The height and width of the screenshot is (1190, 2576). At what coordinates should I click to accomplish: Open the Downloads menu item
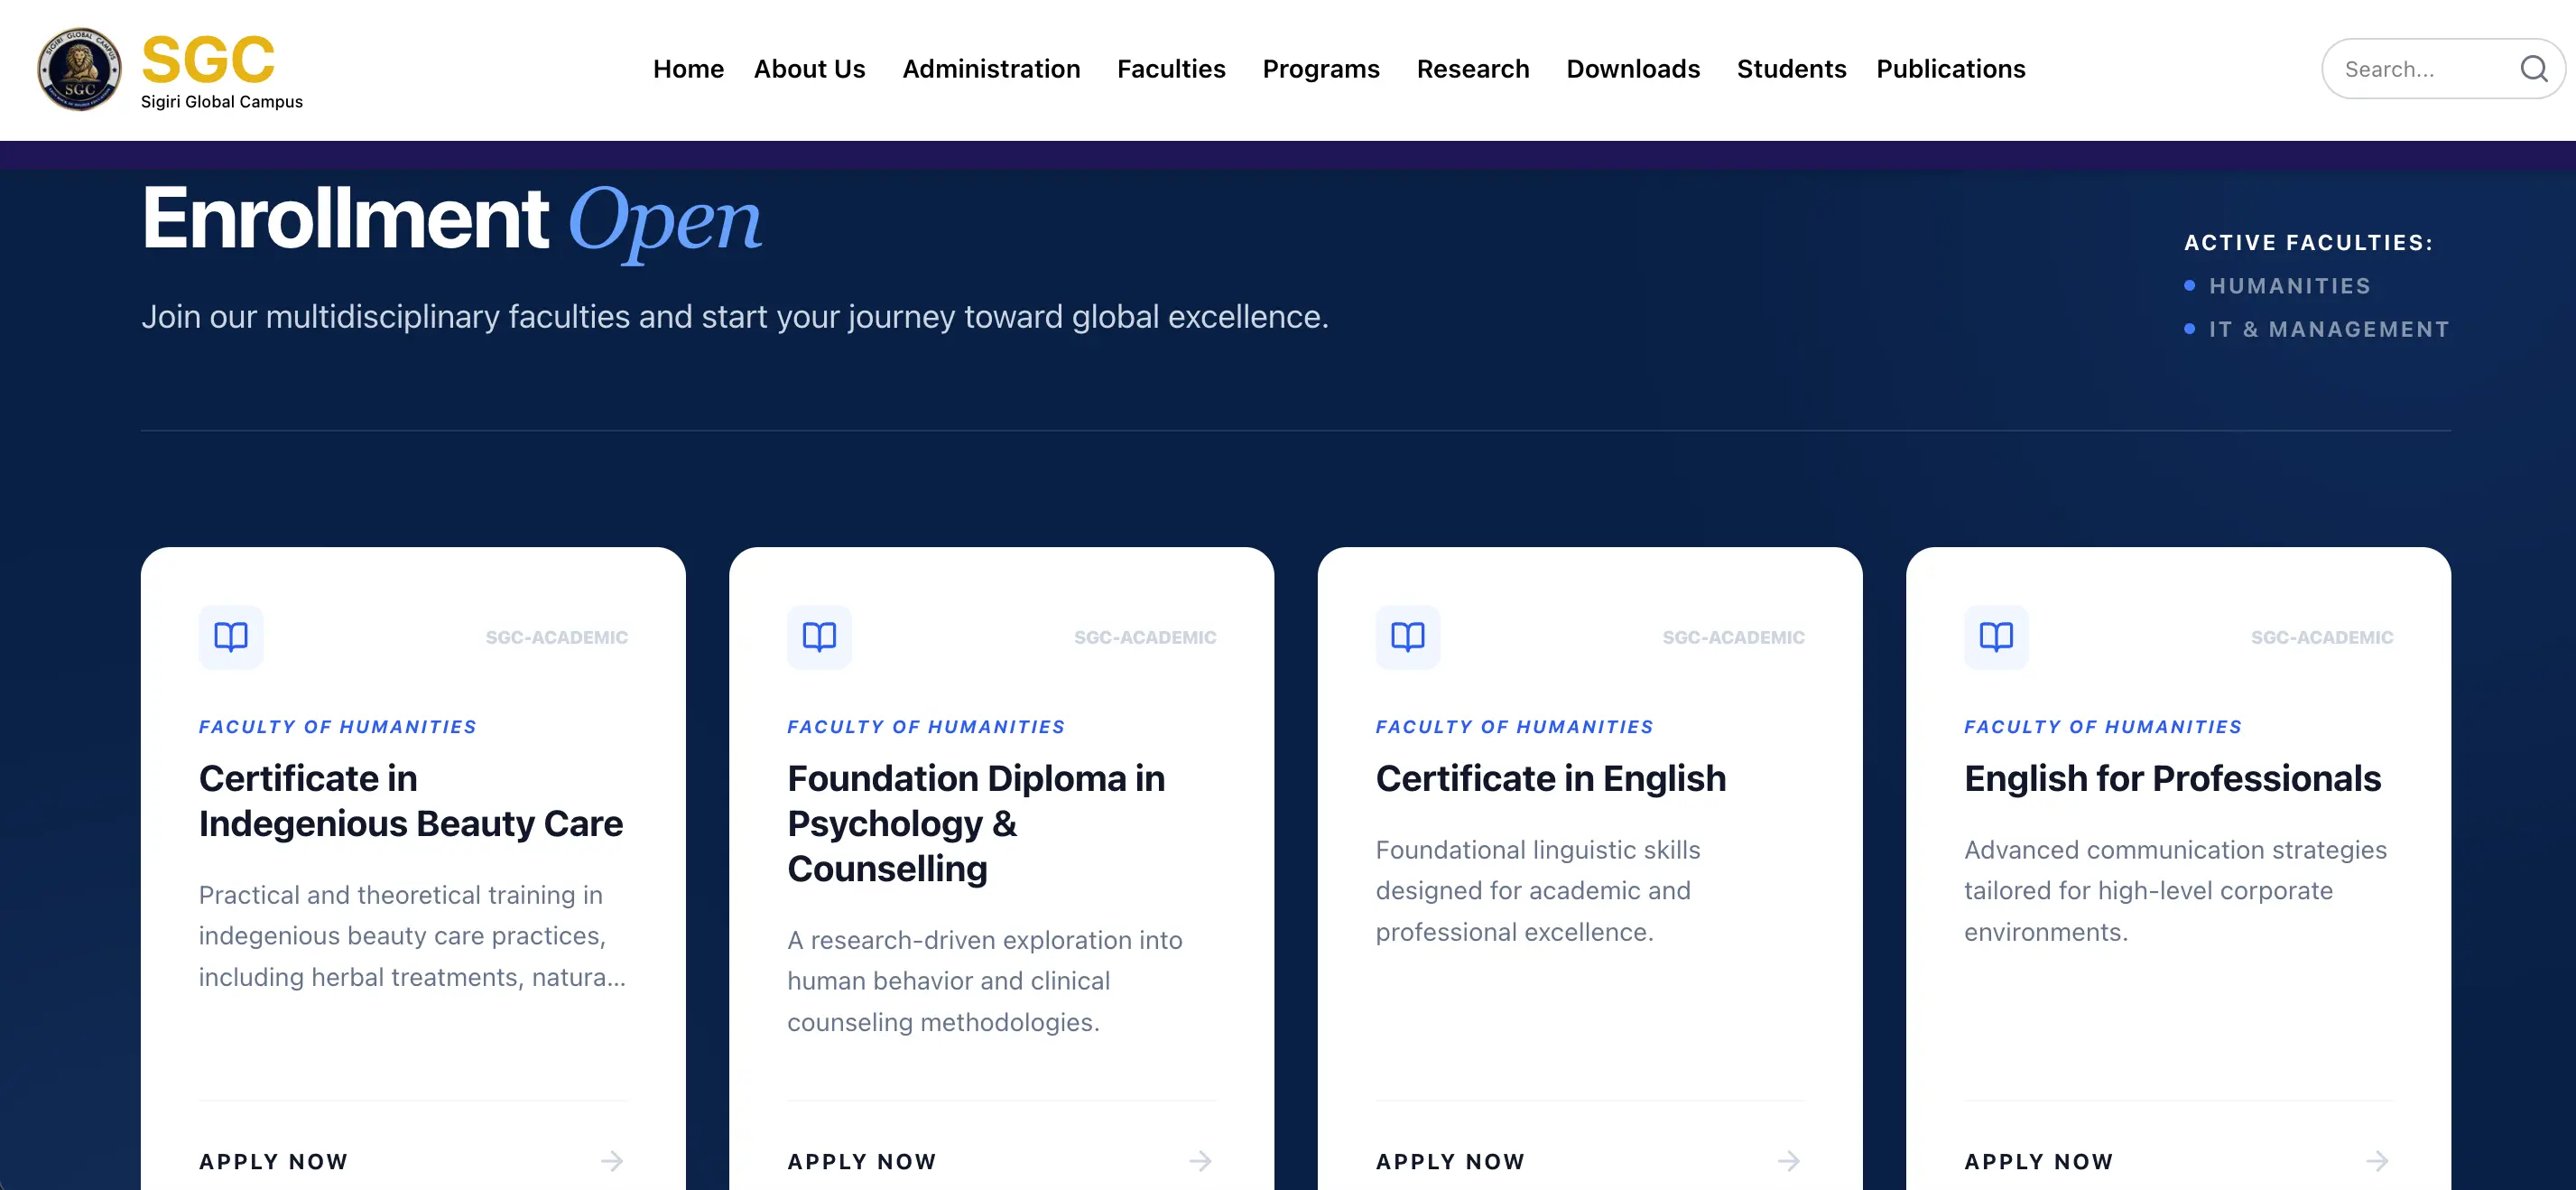click(1633, 69)
